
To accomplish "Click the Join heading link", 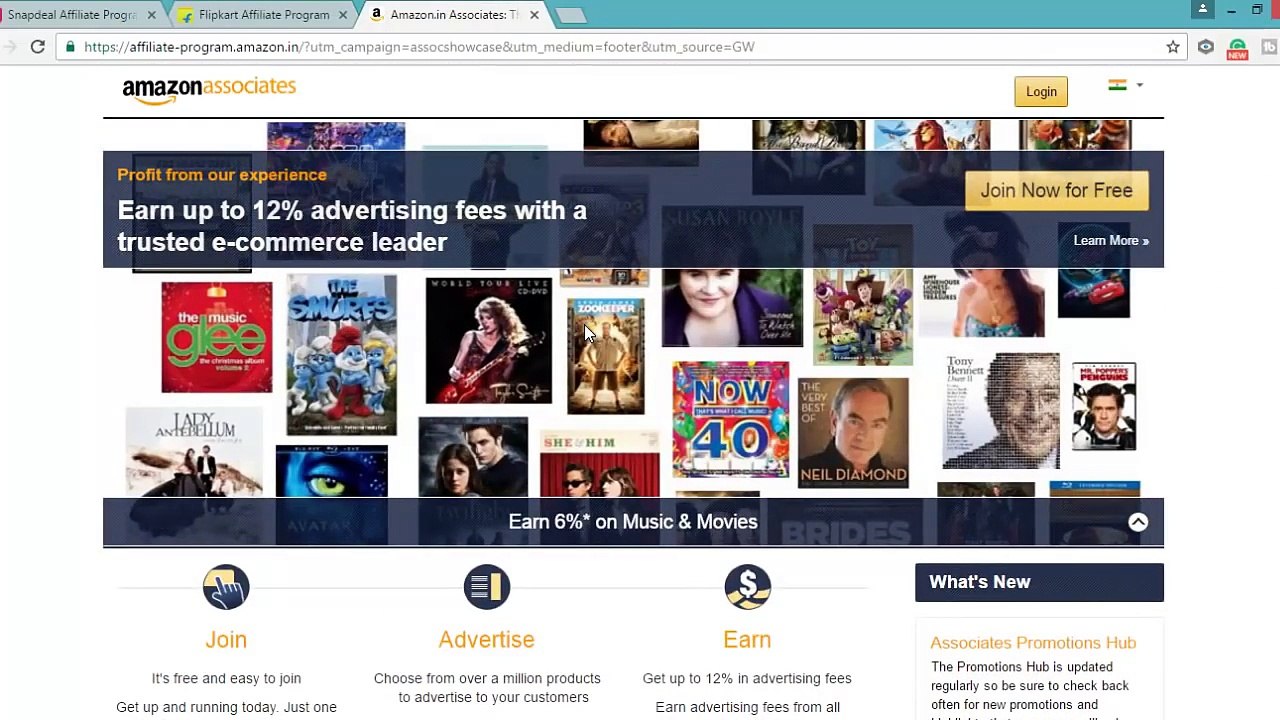I will pyautogui.click(x=226, y=639).
